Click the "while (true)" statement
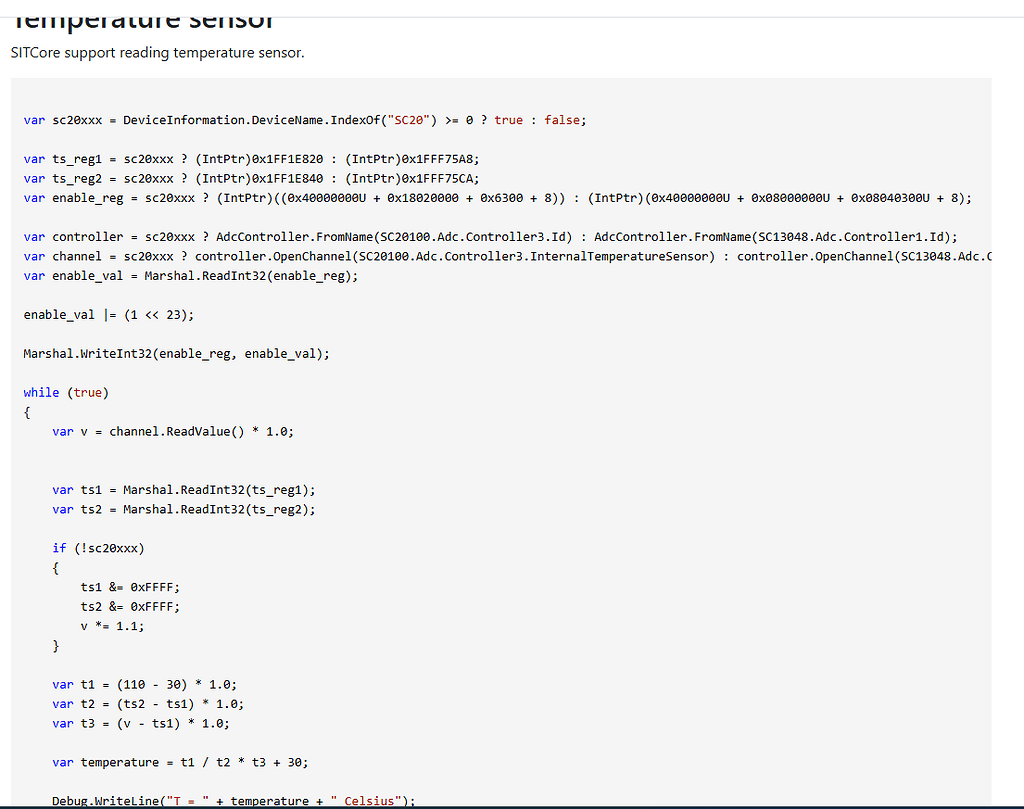 click(x=66, y=393)
